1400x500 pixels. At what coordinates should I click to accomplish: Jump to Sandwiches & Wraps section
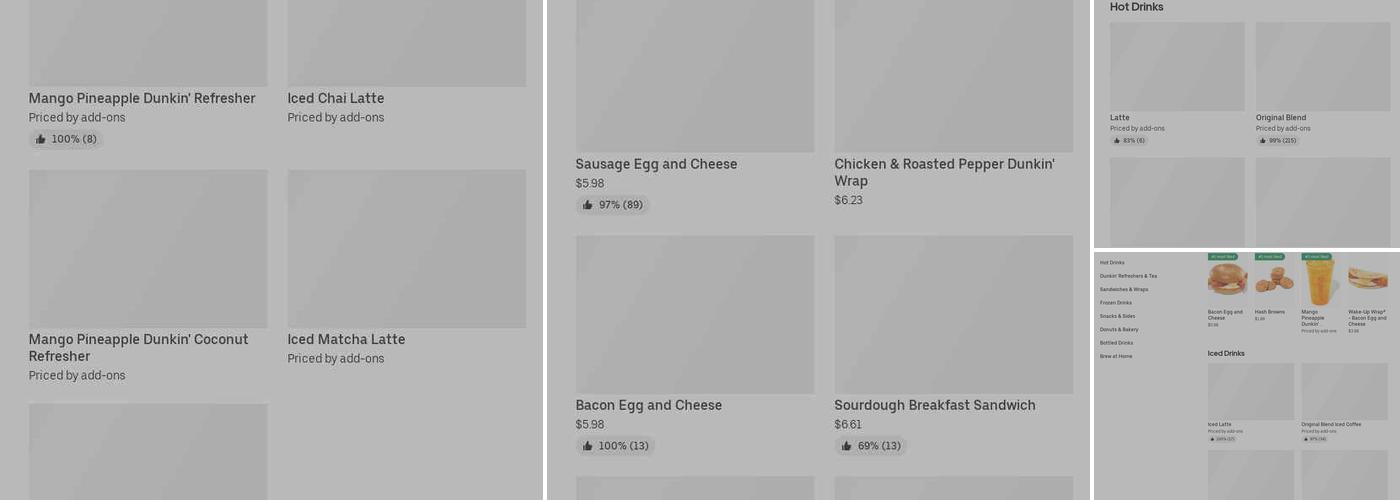[1124, 289]
